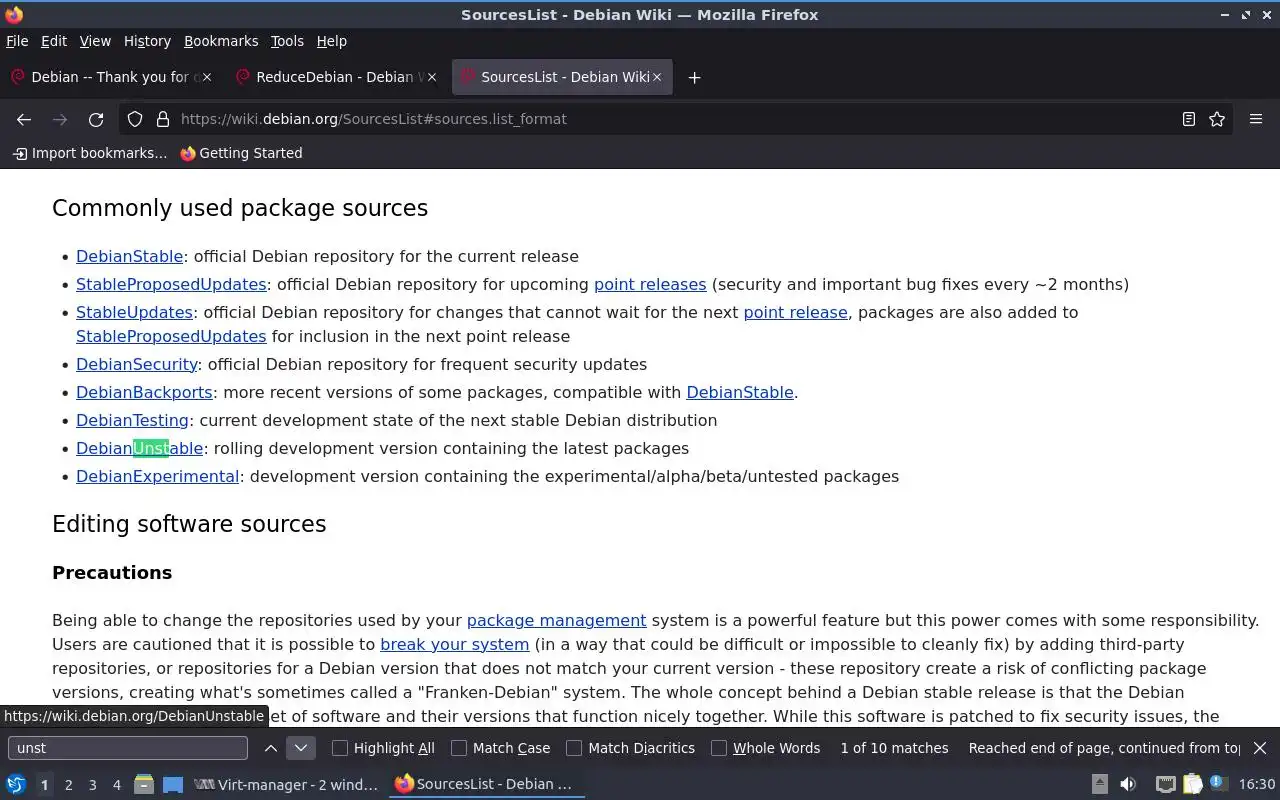Open the DebianBackports link
The width and height of the screenshot is (1280, 800).
click(144, 392)
